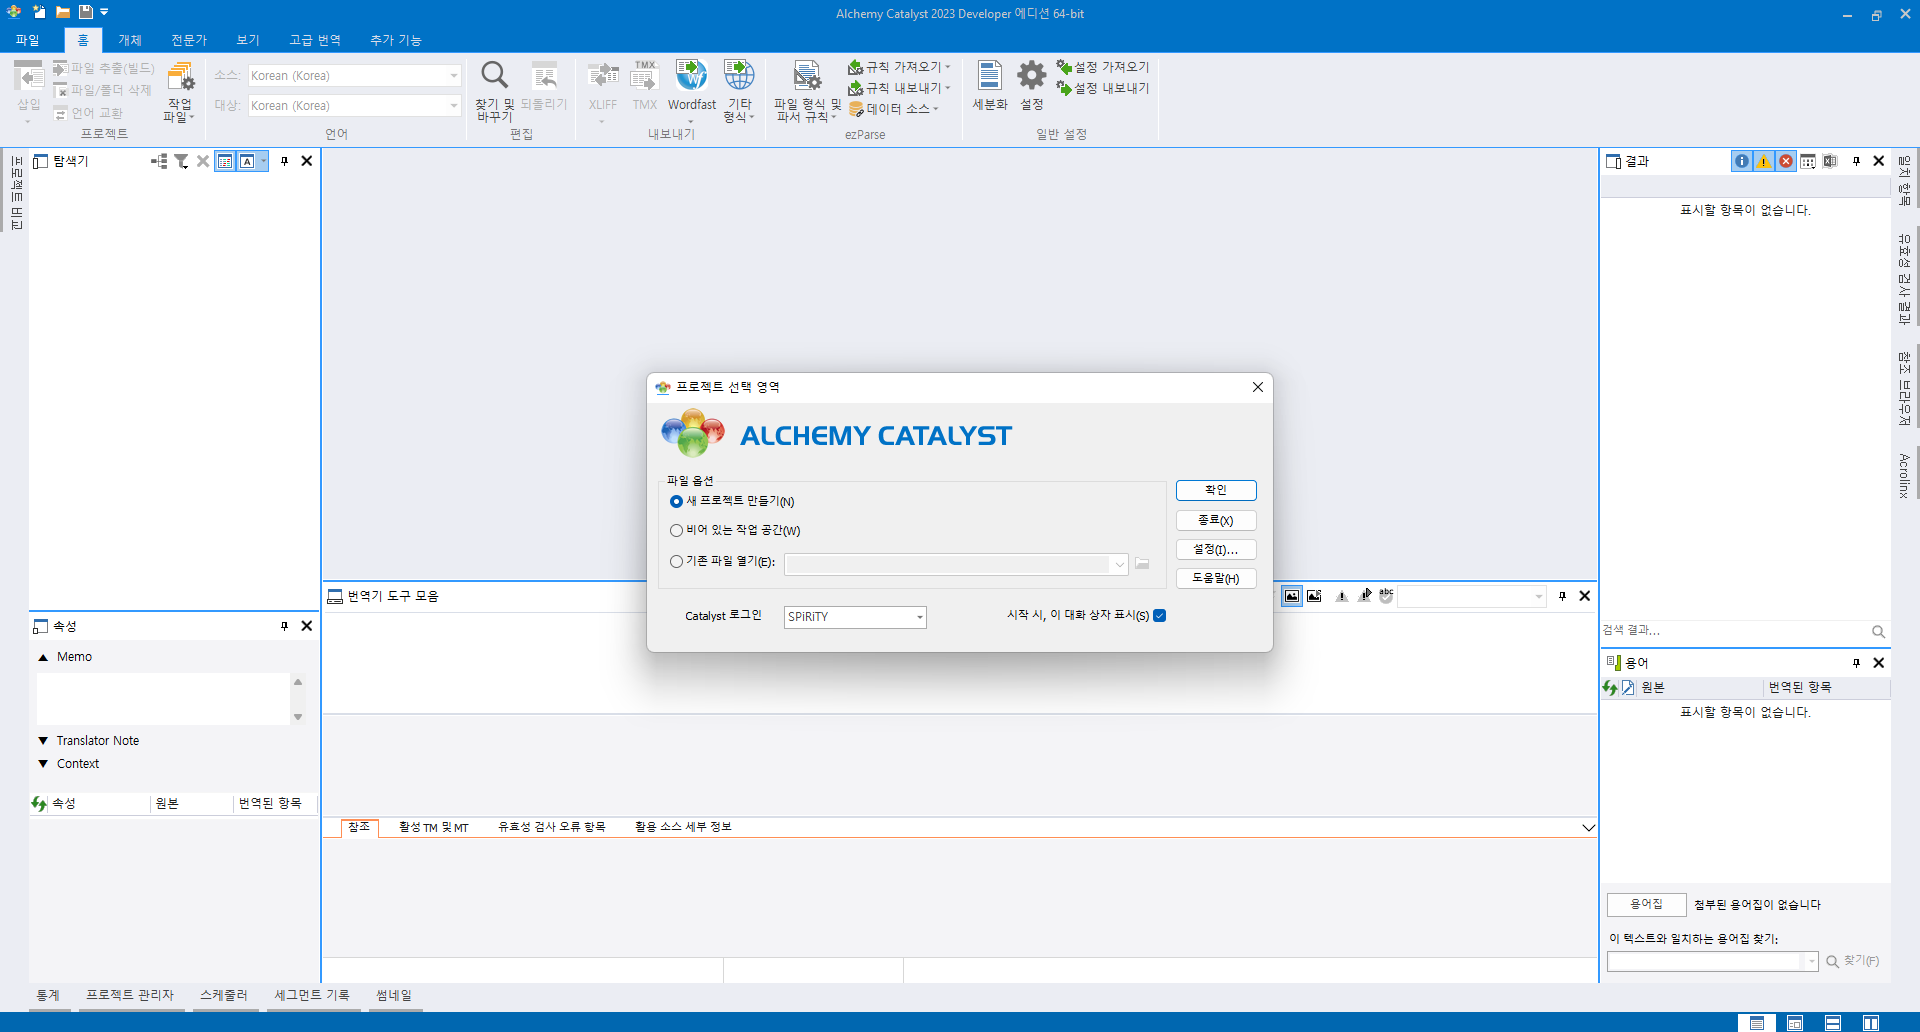Open 규칙 가져오기 dropdown
1920x1032 pixels.
(x=899, y=67)
